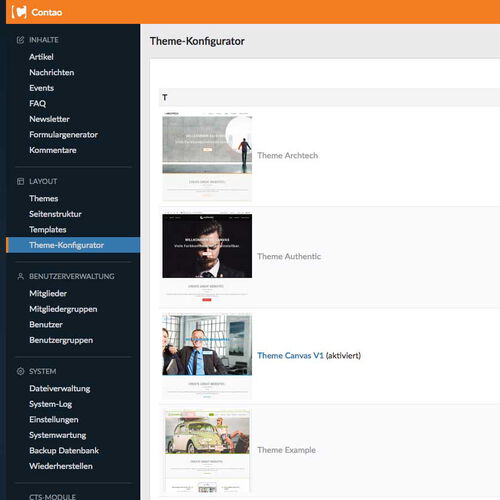Open Artikel in the sidebar
Screen dimensions: 500x500
[41, 57]
